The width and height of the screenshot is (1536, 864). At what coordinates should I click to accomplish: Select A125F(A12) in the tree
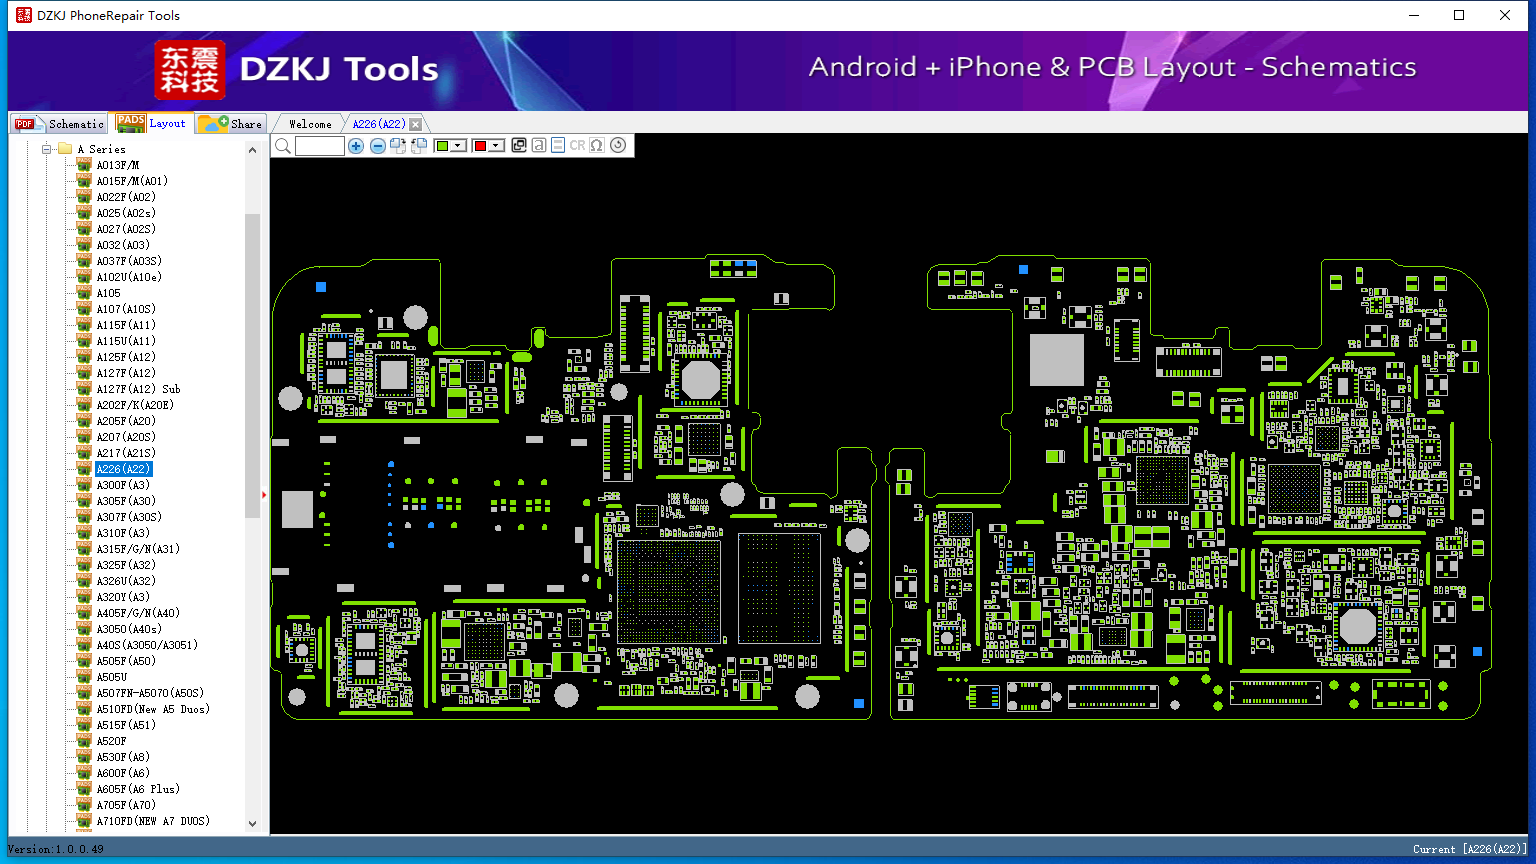click(x=126, y=357)
